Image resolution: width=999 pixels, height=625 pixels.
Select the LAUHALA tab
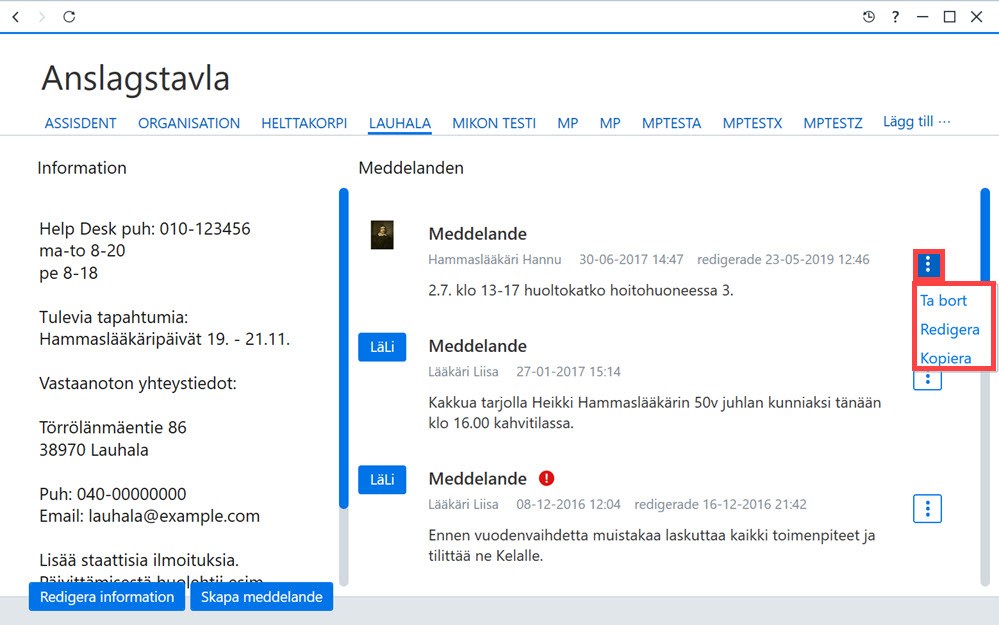pyautogui.click(x=399, y=124)
